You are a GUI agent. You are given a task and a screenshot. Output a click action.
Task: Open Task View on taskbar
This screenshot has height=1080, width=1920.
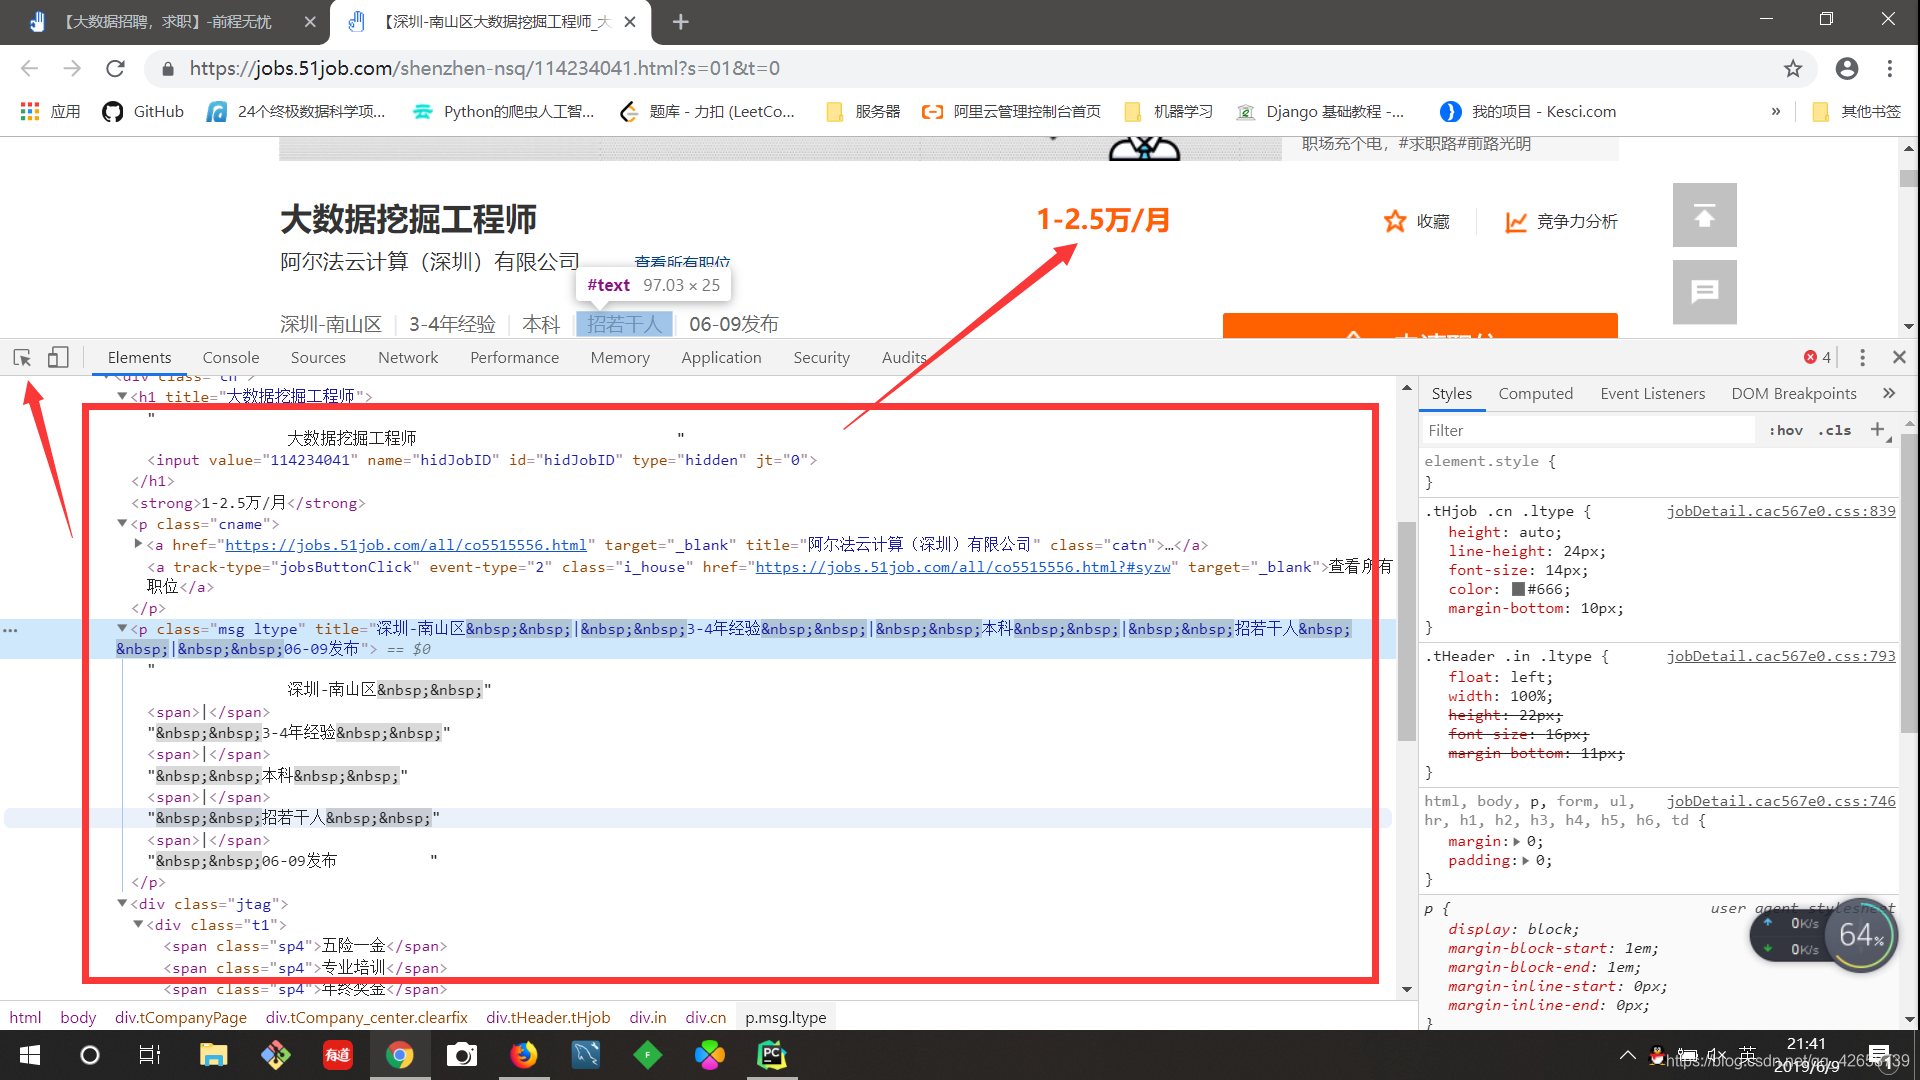150,1055
